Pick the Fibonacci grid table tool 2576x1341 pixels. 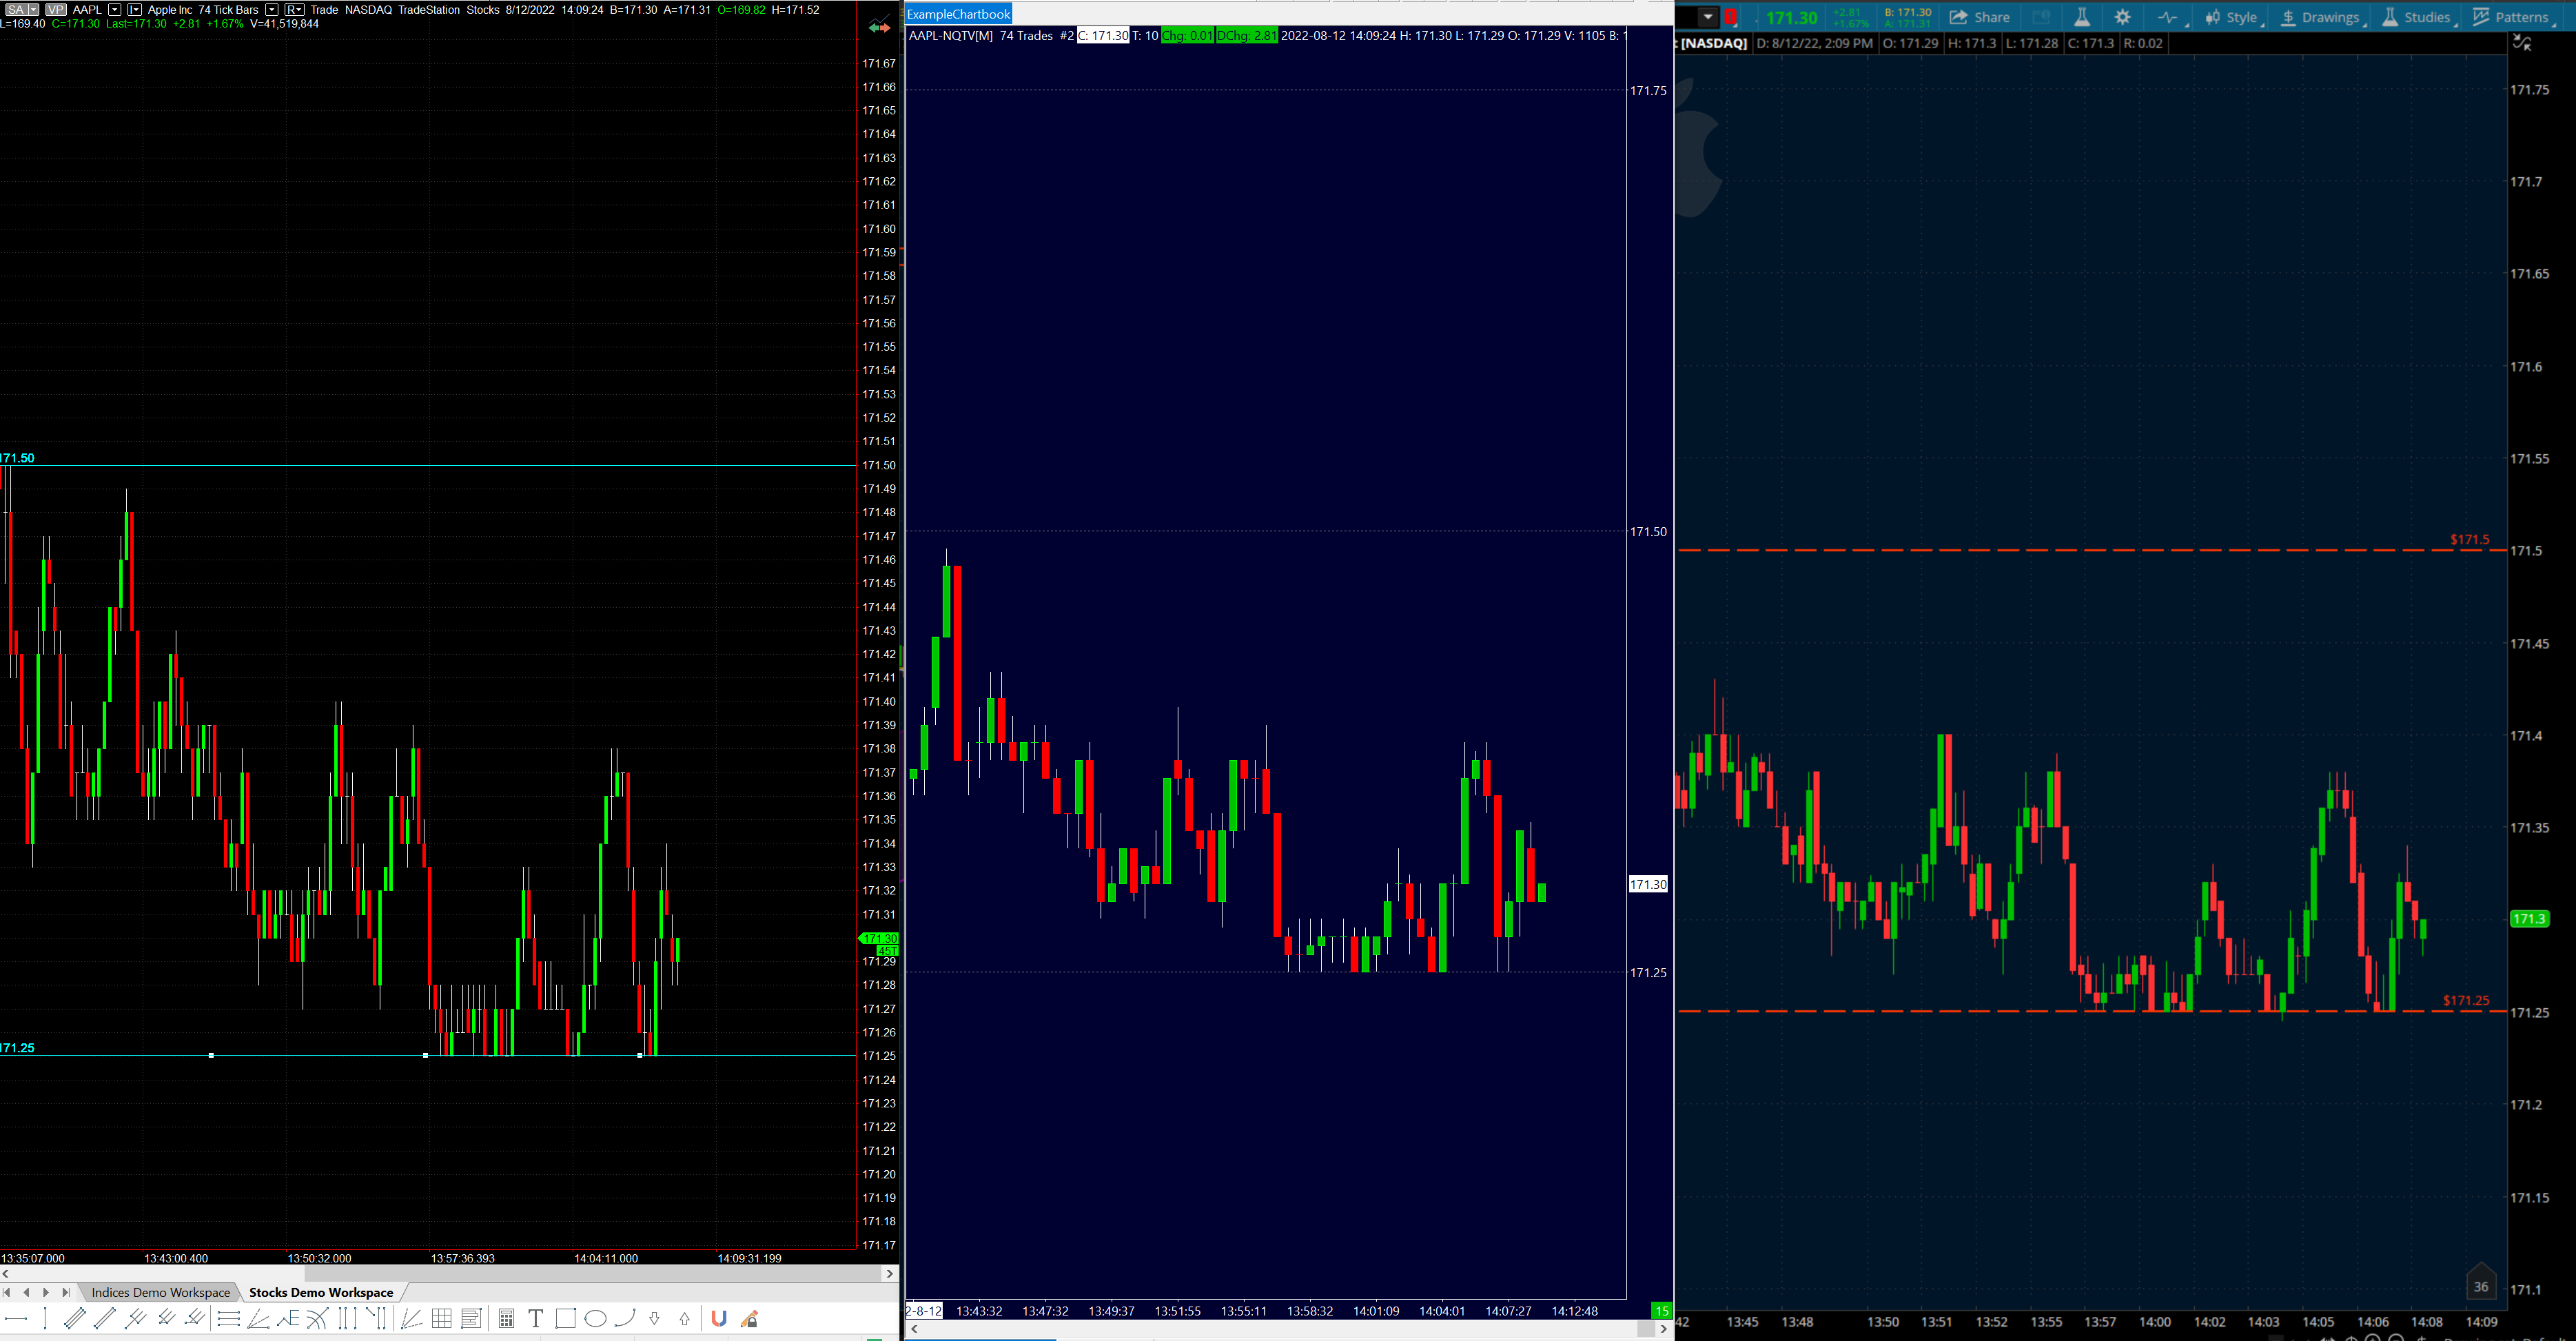tap(441, 1318)
